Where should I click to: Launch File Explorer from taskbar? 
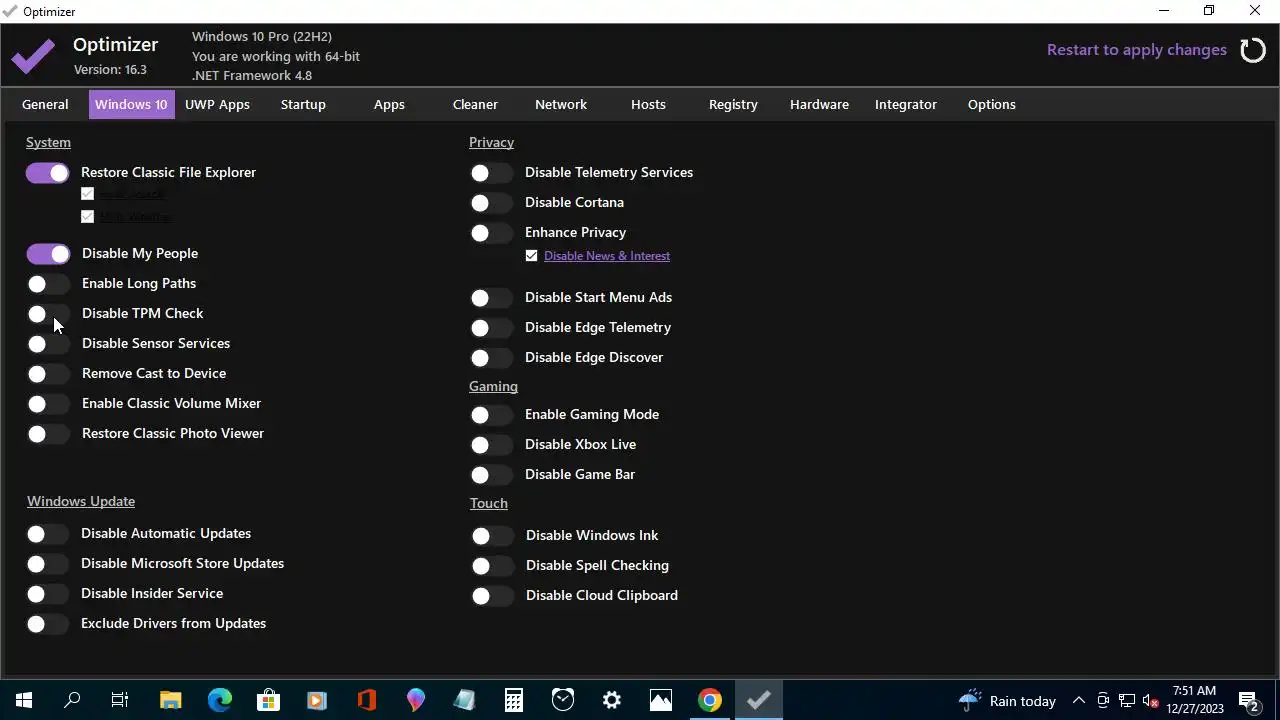coord(171,700)
